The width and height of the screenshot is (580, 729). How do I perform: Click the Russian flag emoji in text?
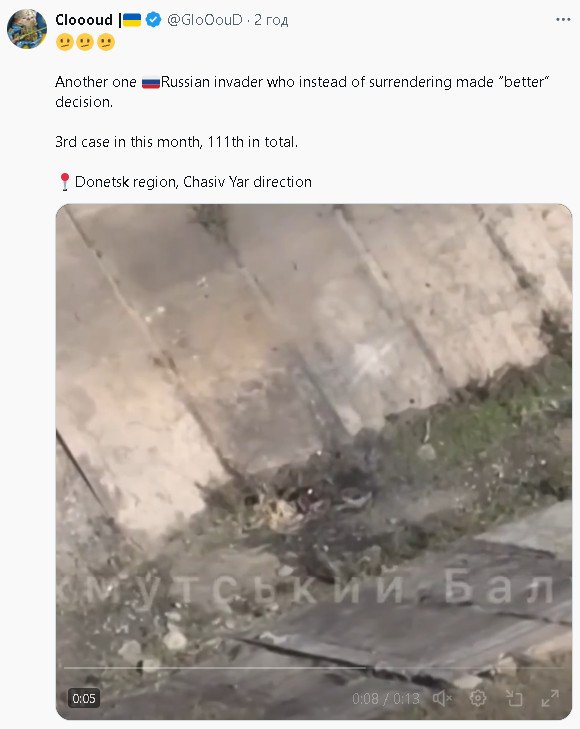click(151, 82)
